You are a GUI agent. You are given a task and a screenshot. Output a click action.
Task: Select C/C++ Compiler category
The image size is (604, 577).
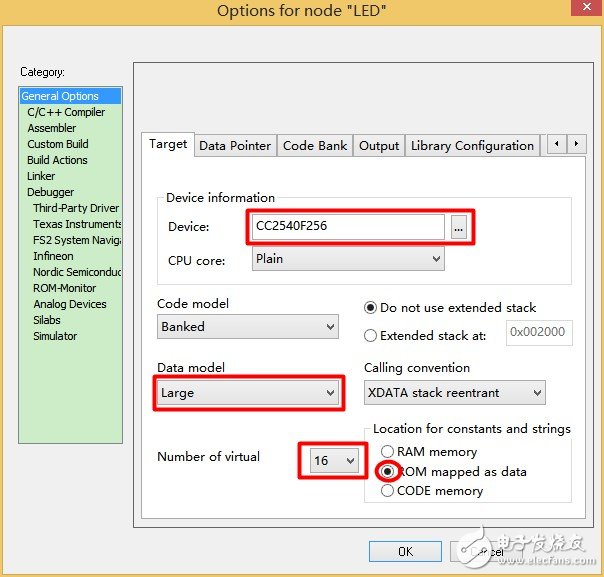click(x=66, y=112)
